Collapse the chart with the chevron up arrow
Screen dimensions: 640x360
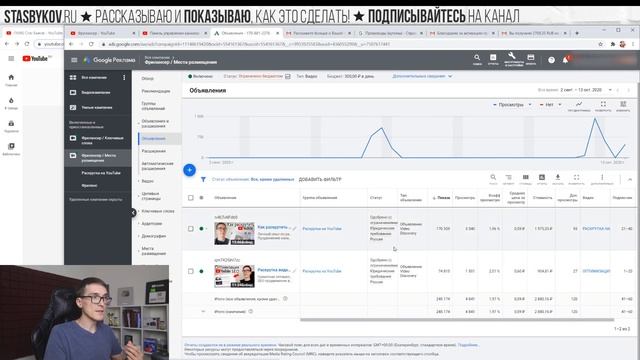pyautogui.click(x=630, y=179)
